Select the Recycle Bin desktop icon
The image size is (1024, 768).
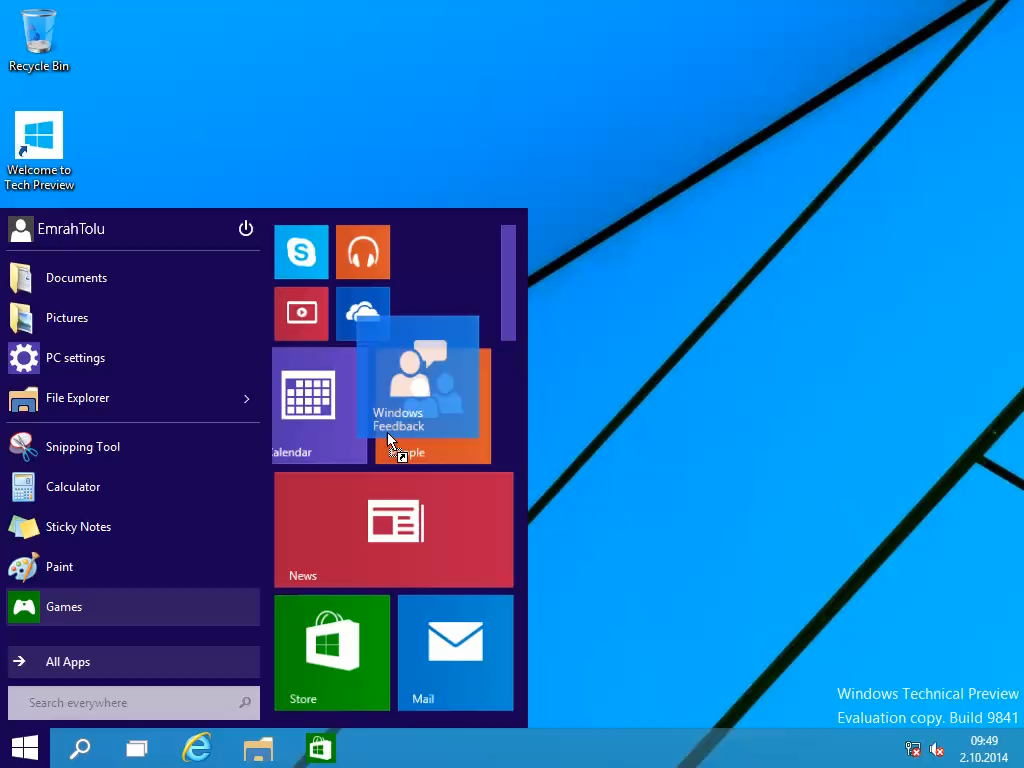coord(39,40)
